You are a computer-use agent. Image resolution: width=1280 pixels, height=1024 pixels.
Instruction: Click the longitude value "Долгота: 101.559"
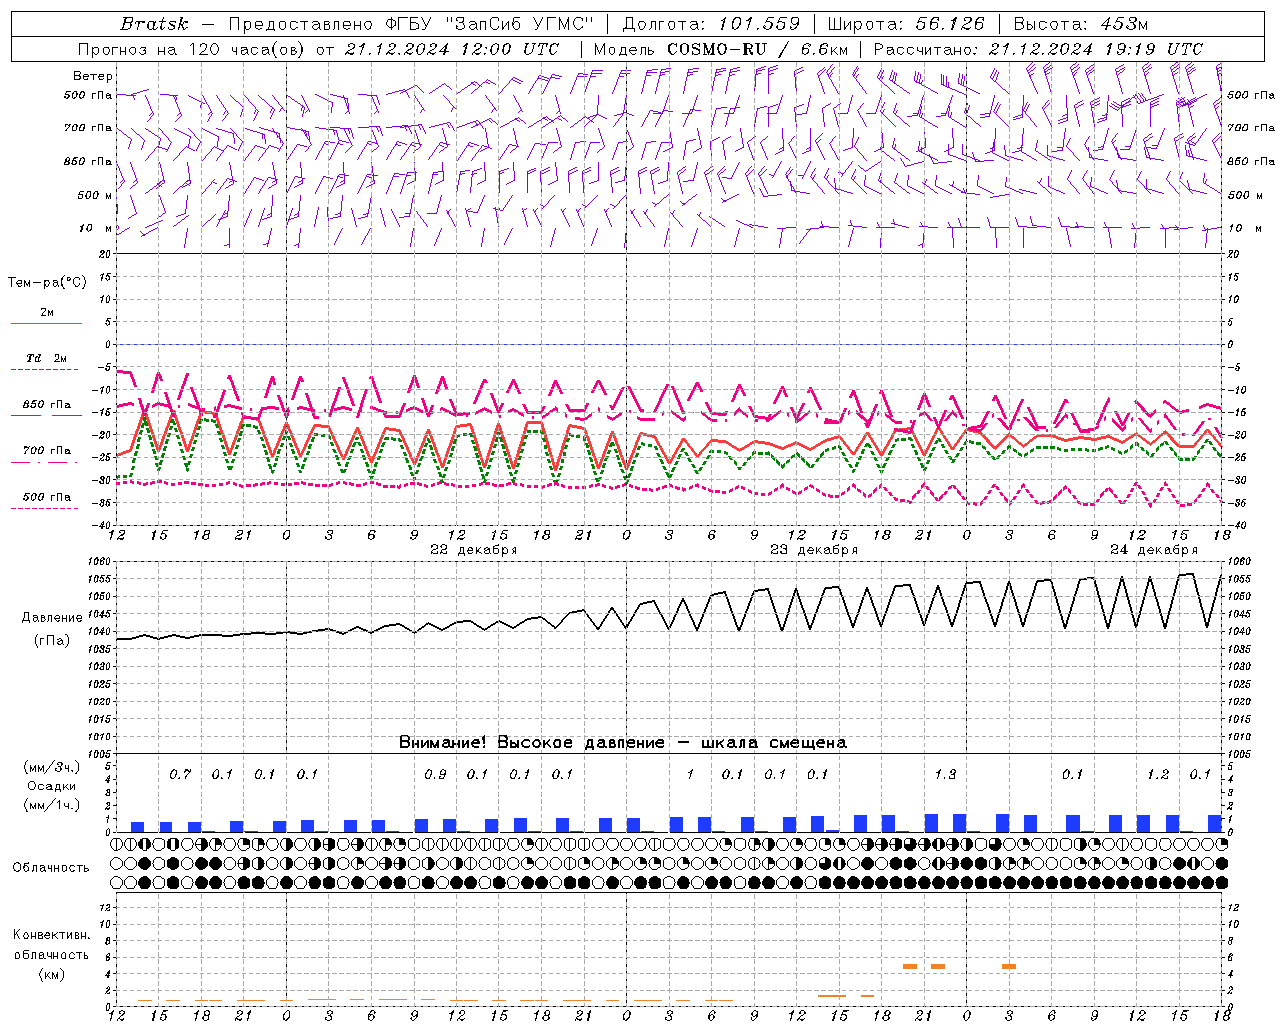pyautogui.click(x=711, y=23)
